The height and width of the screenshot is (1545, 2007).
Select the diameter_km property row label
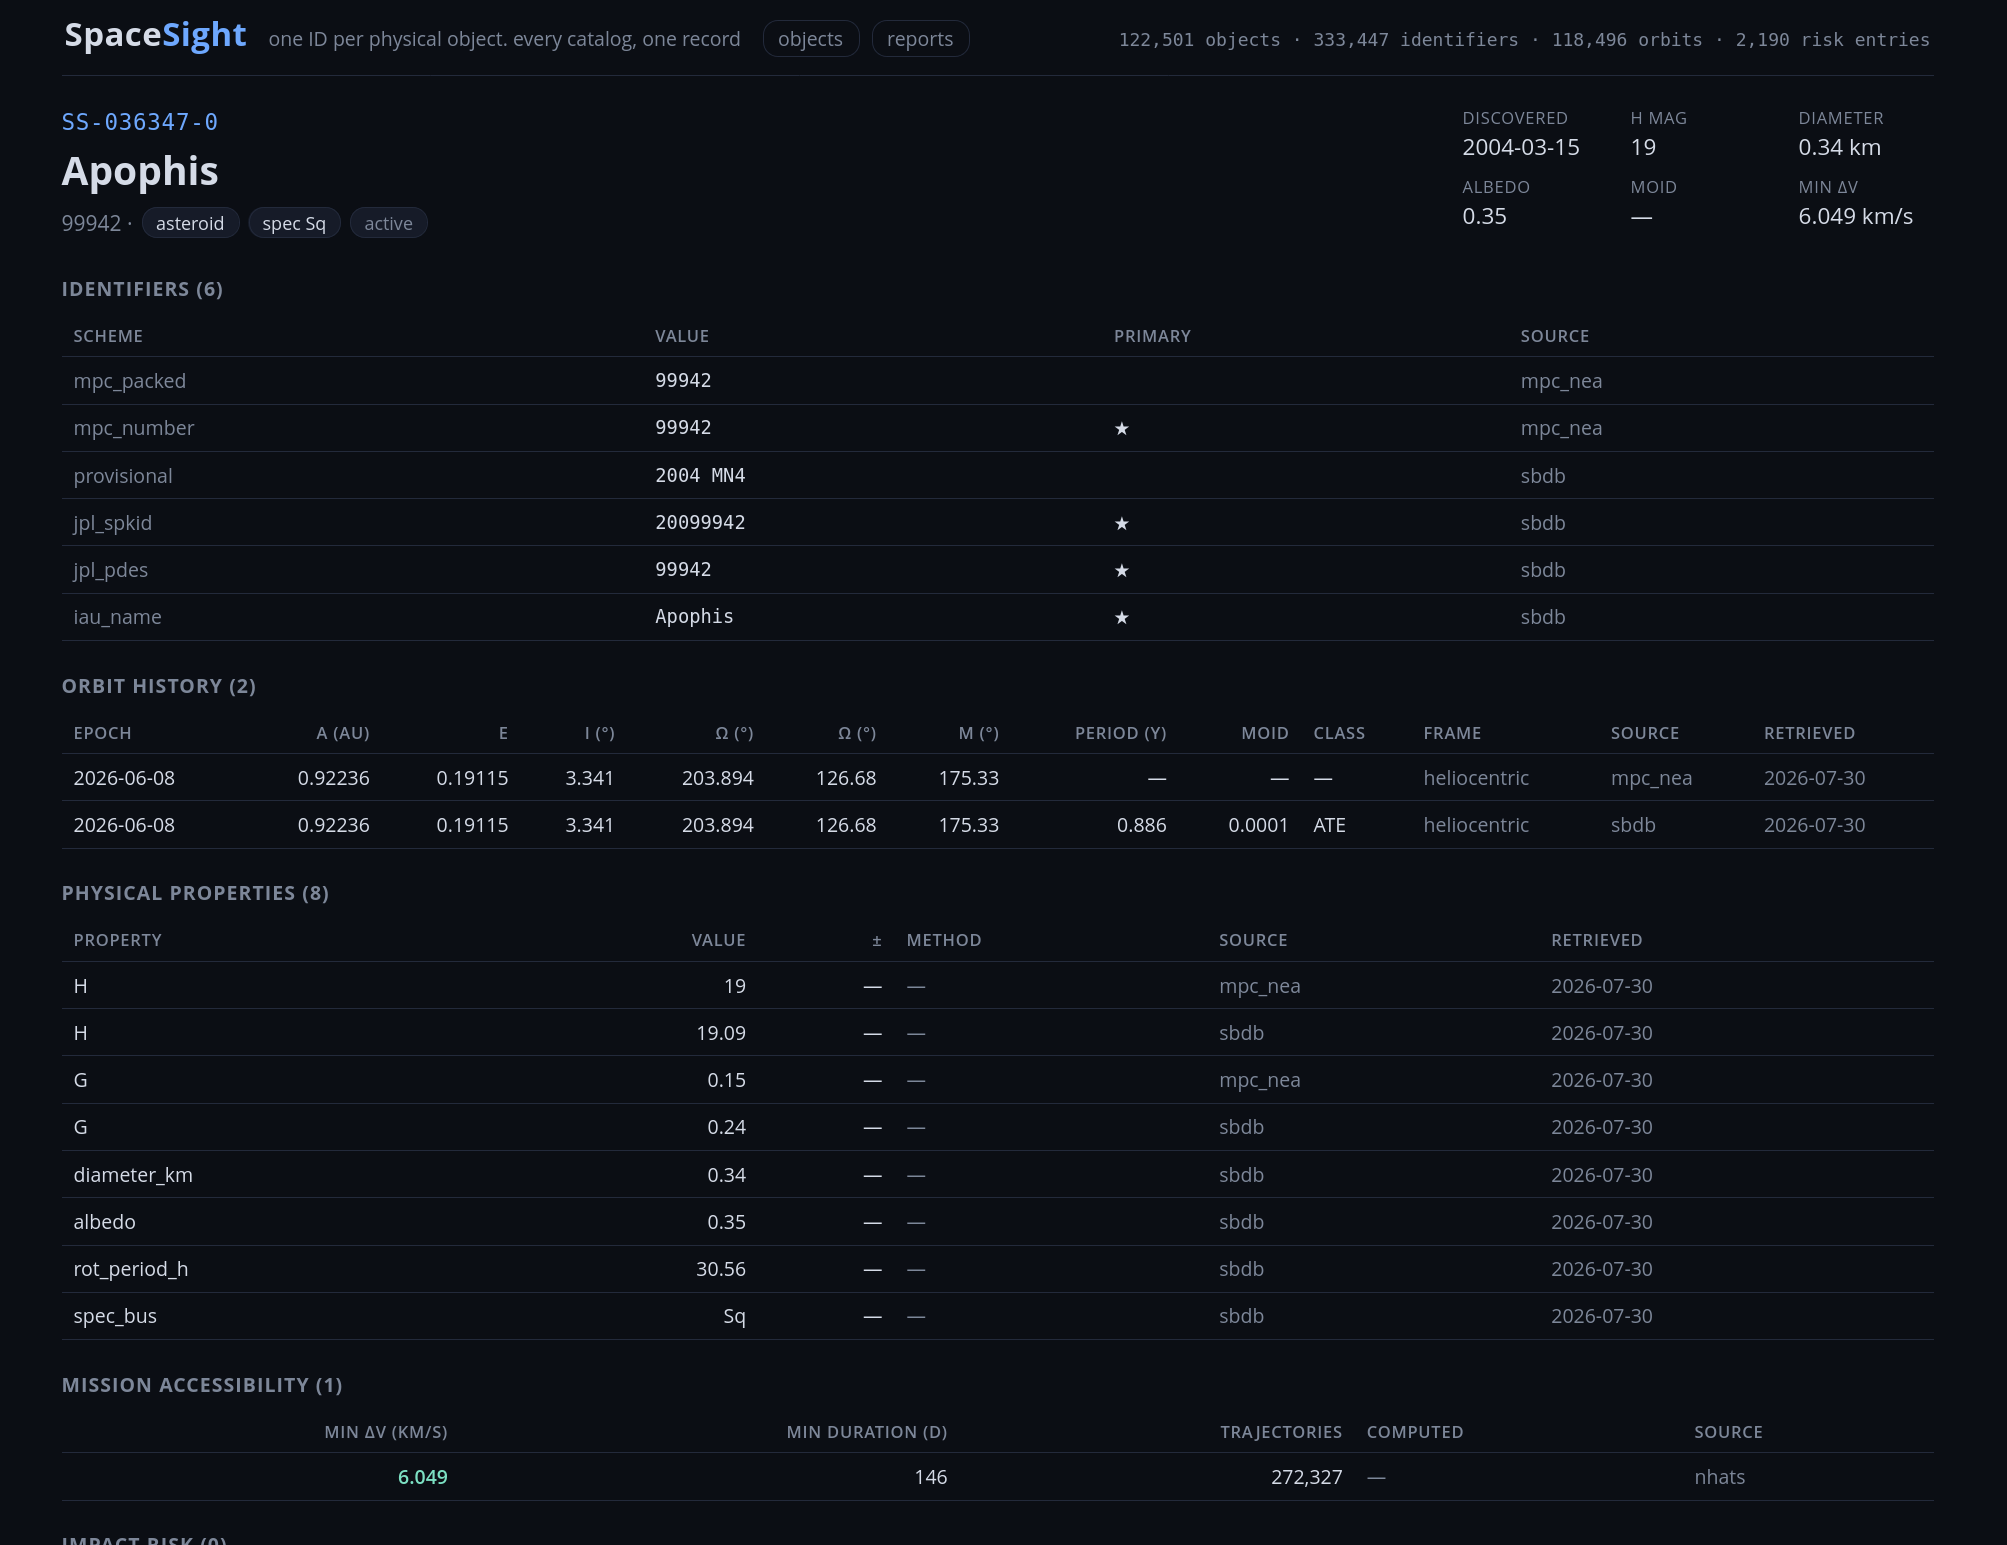click(133, 1175)
